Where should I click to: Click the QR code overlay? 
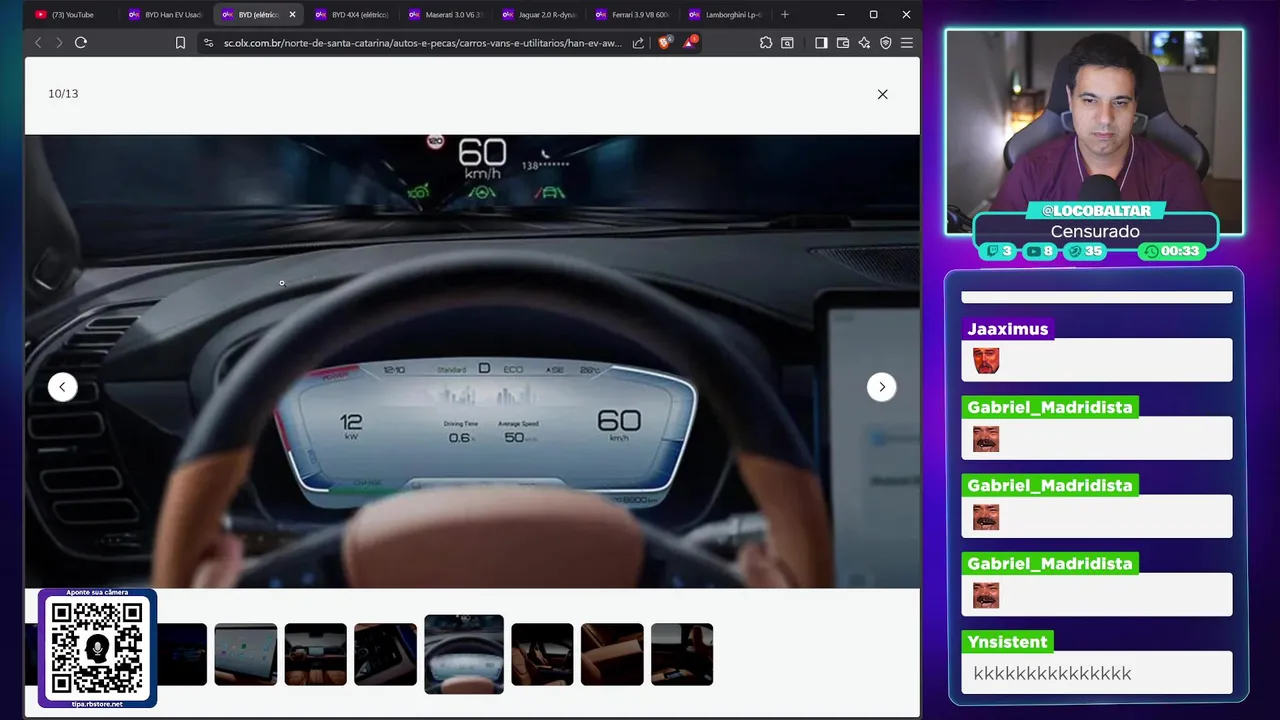(x=97, y=648)
